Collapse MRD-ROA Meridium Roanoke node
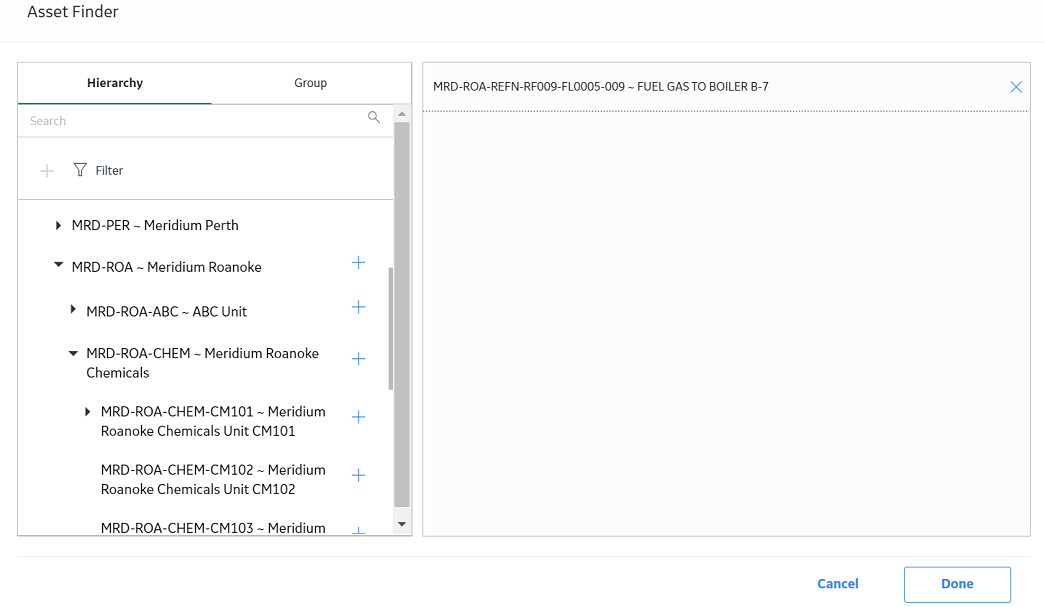 click(59, 265)
